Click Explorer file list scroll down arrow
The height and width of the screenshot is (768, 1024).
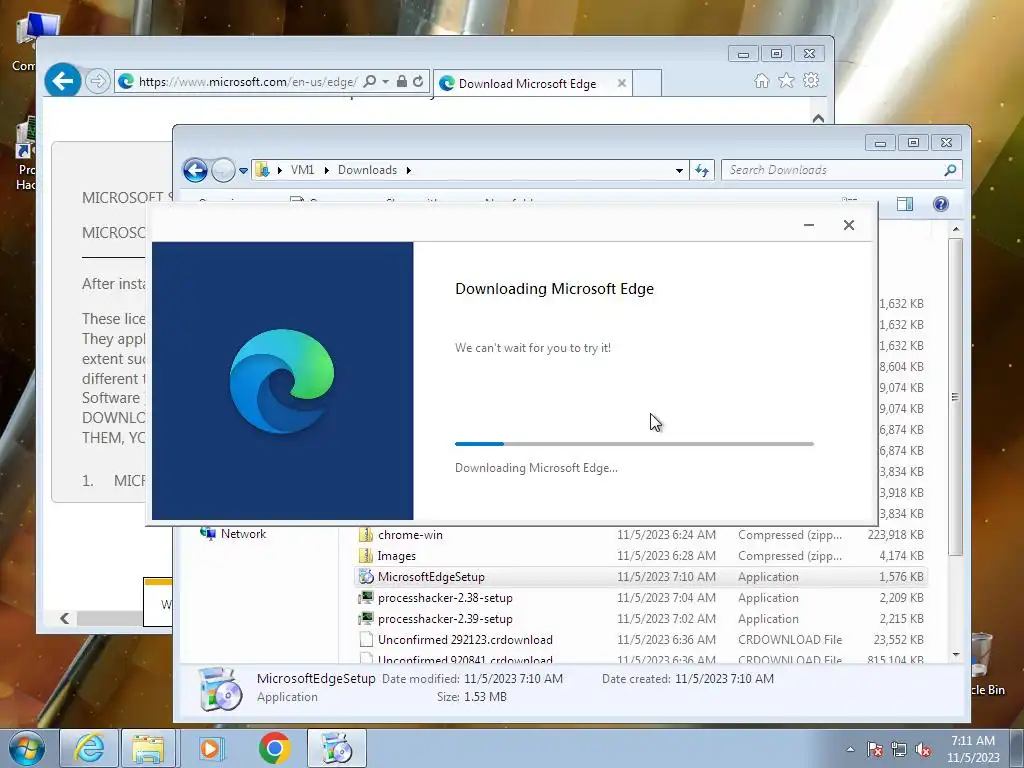955,654
